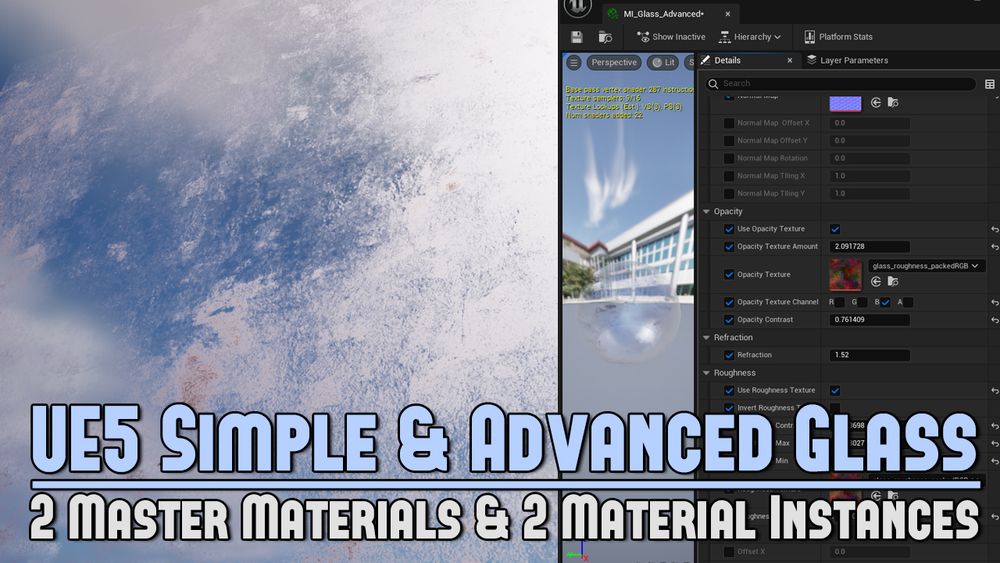Open the Details view options grid icon
1000x563 pixels.
[x=990, y=84]
